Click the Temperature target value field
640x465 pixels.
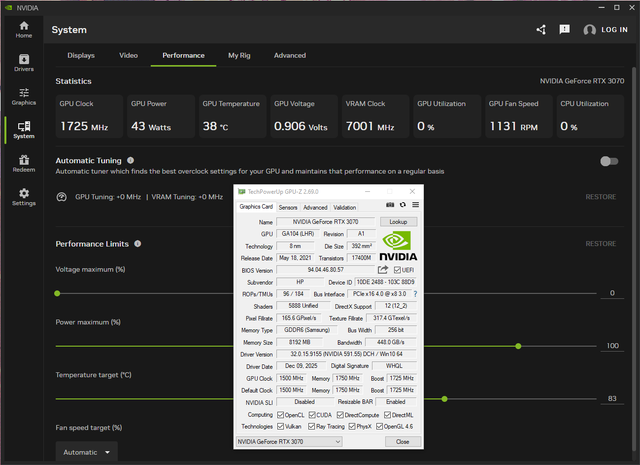tap(612, 398)
